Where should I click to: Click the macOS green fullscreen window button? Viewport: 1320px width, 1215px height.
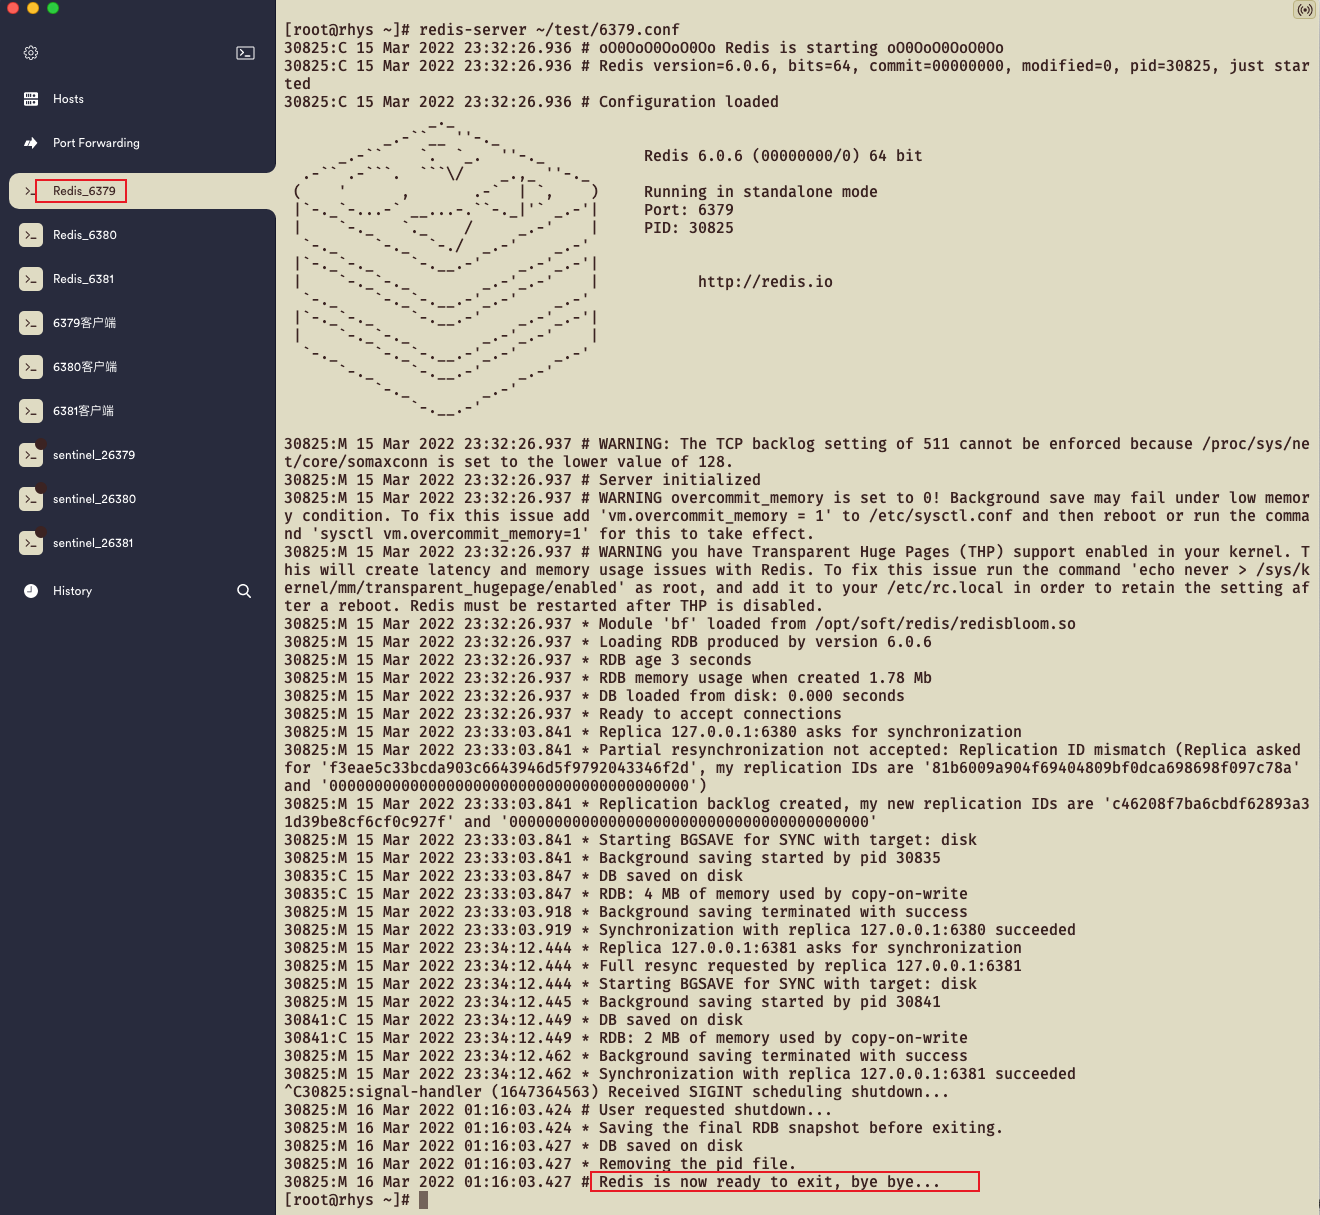click(53, 8)
